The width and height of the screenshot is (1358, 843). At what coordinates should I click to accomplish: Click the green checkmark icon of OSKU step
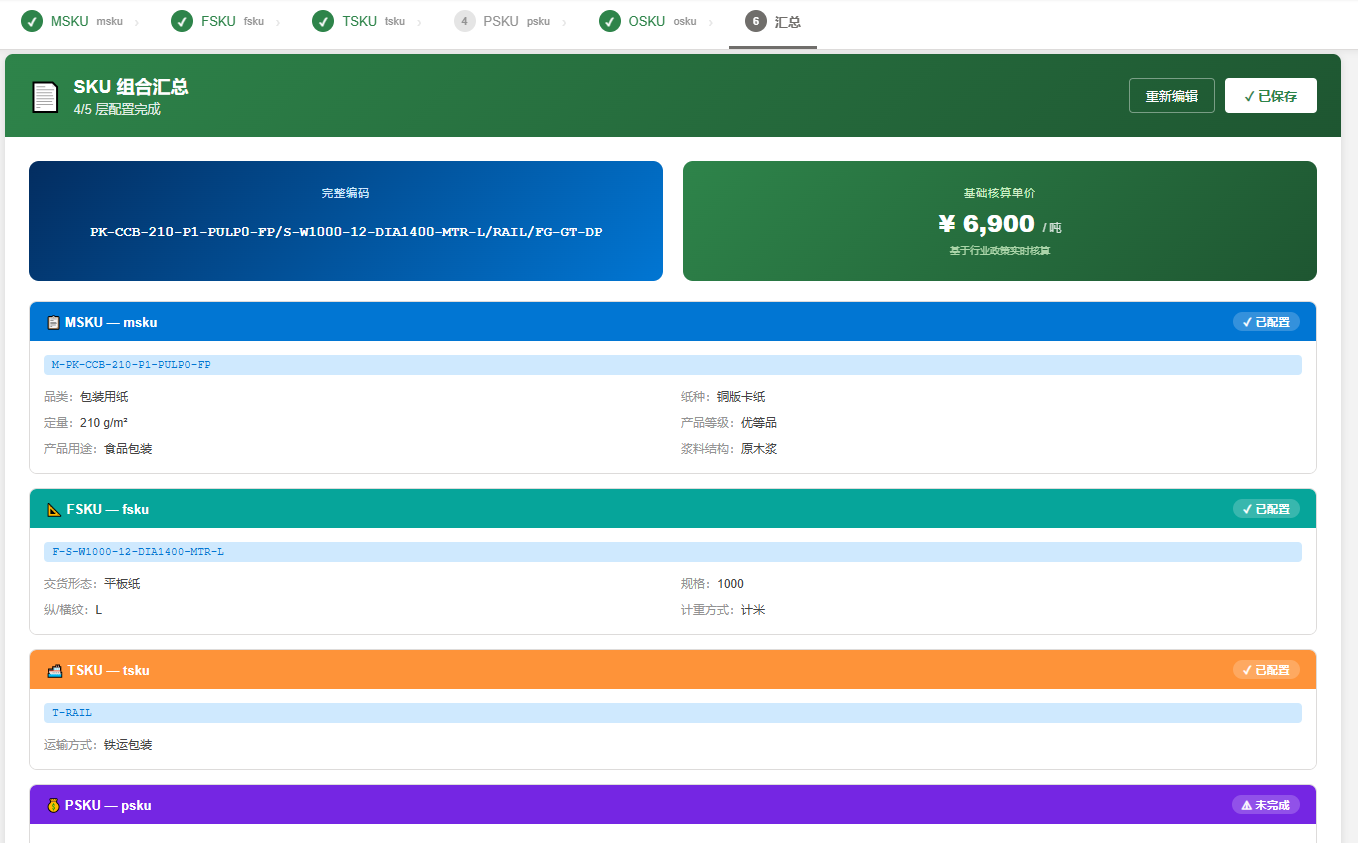pyautogui.click(x=610, y=21)
